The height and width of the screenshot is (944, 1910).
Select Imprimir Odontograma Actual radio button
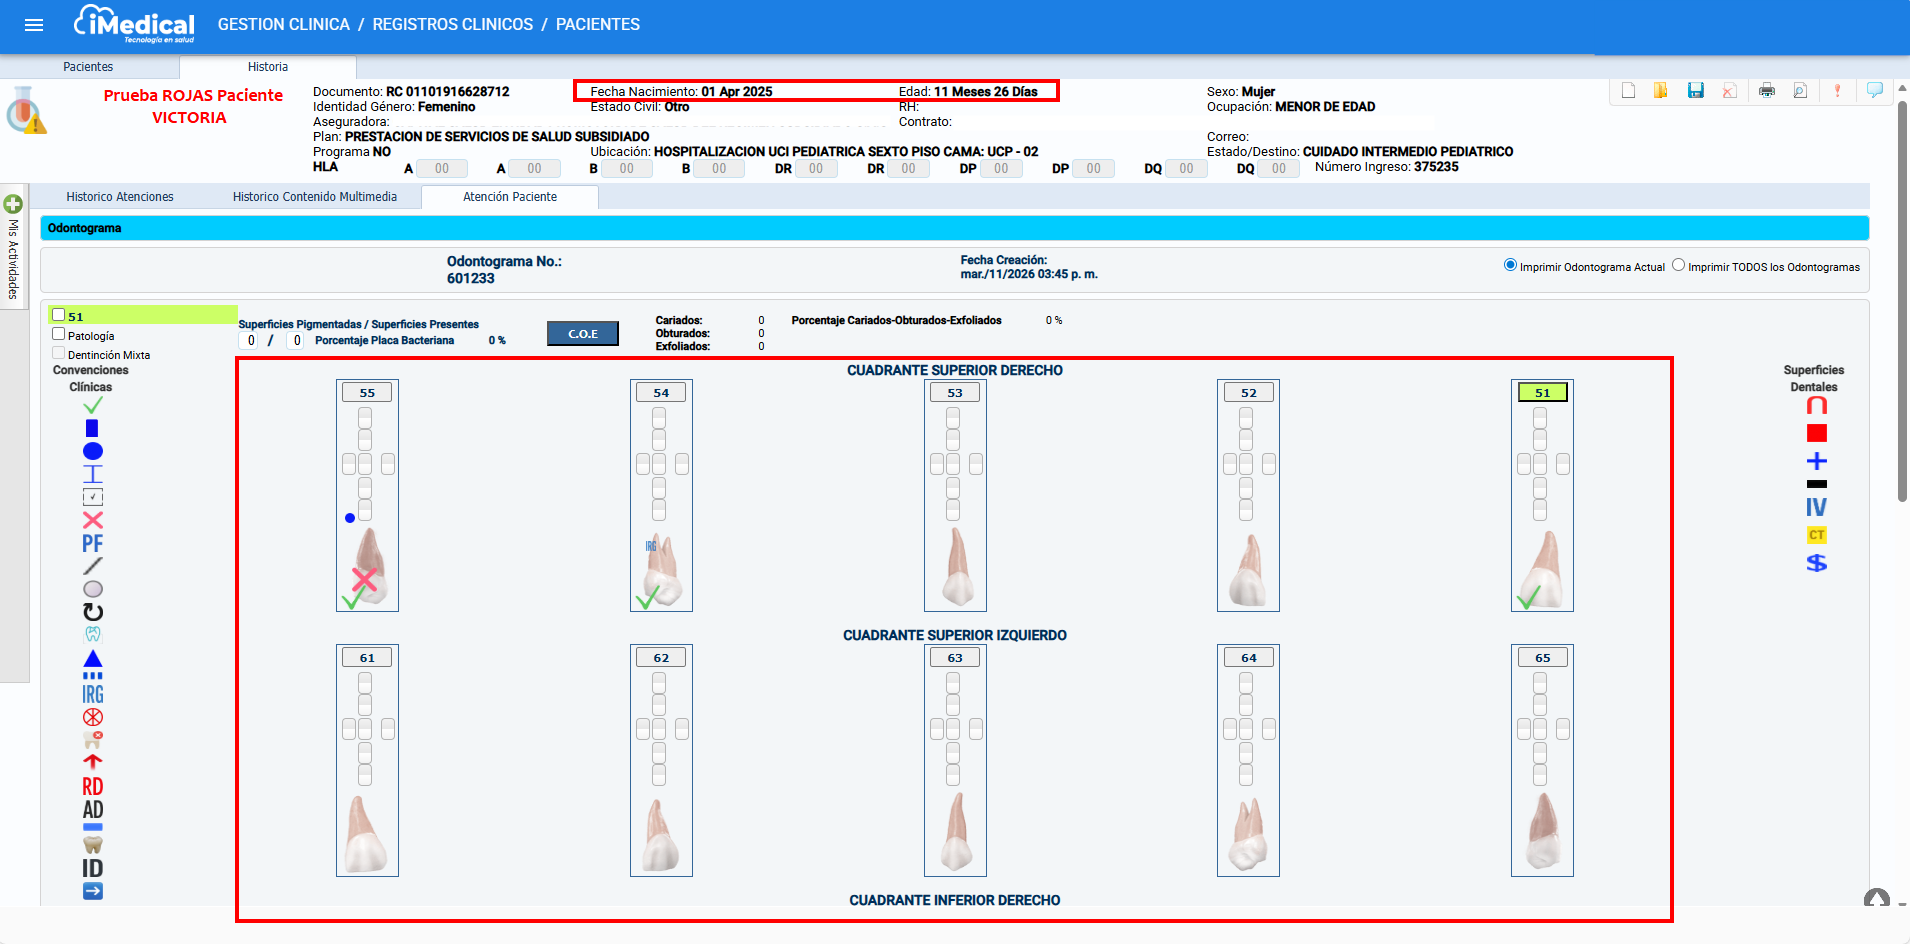[x=1510, y=266]
